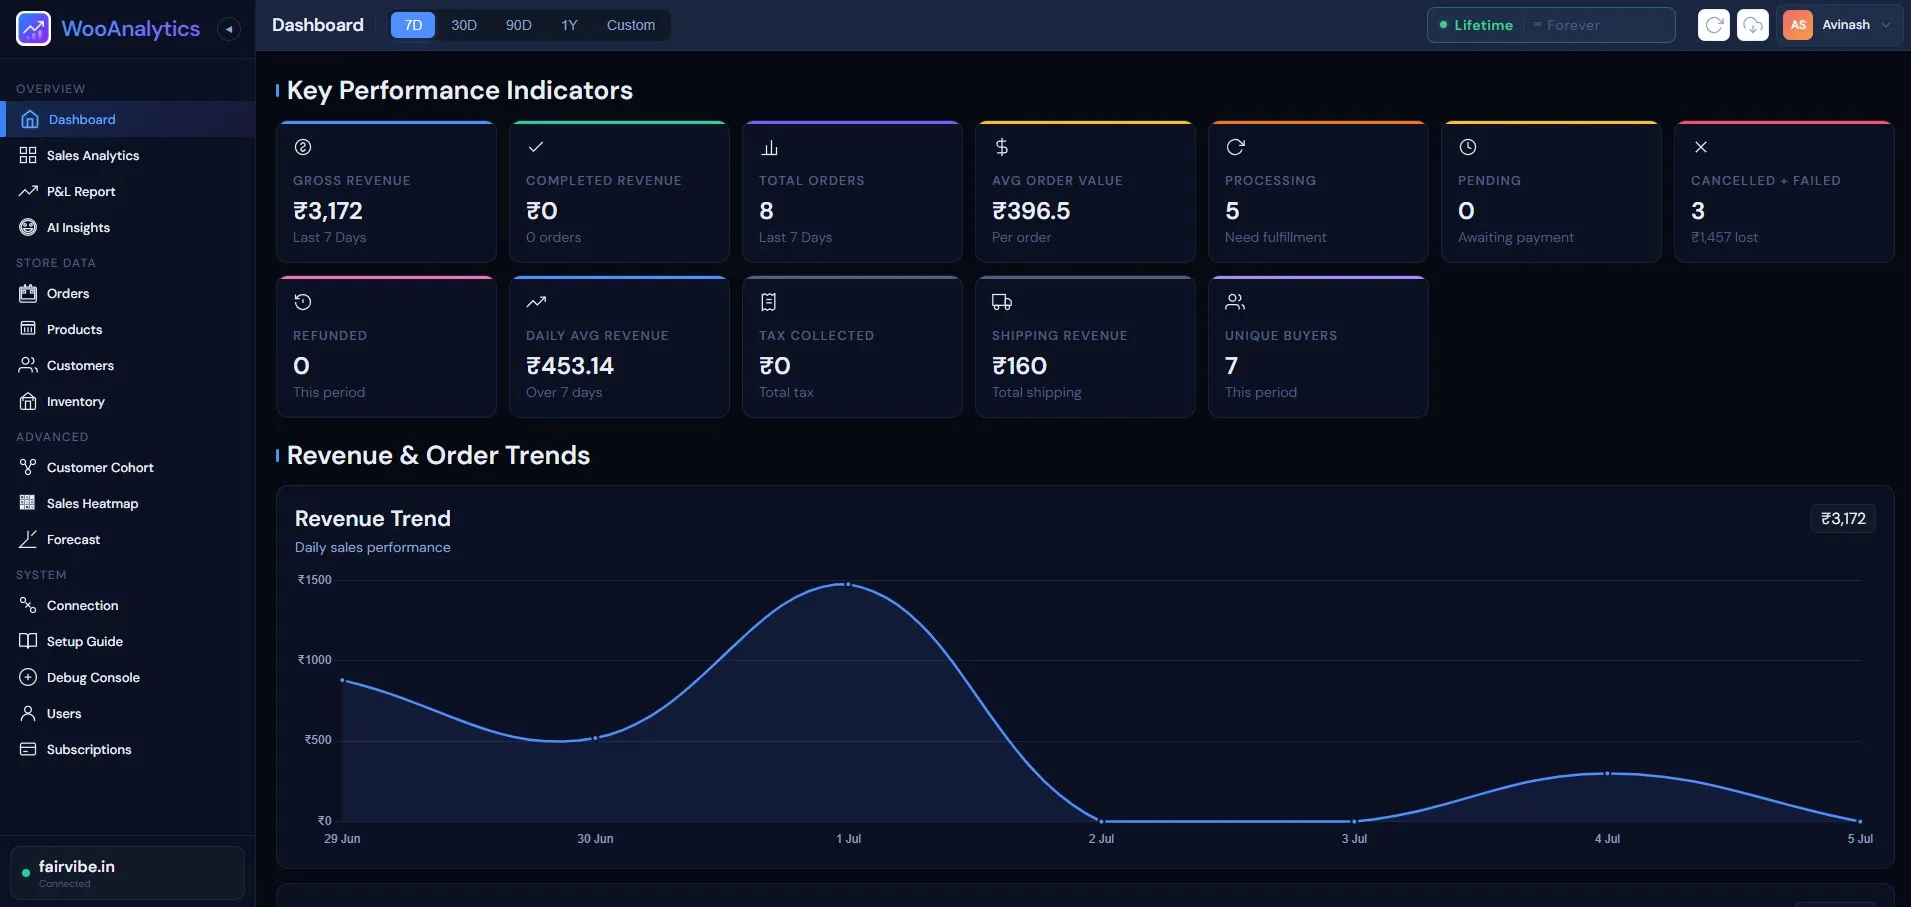
Task: Click the Avg Order Value dollar icon
Action: 1002,147
